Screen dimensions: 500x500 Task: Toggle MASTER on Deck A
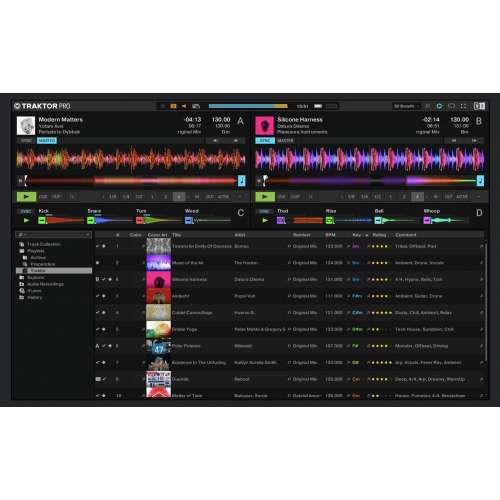47,141
